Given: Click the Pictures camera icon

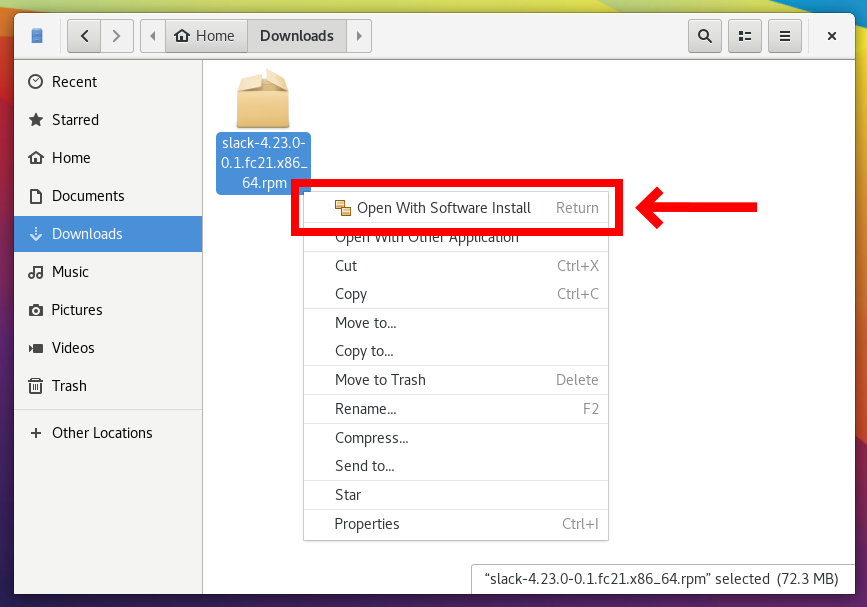Looking at the screenshot, I should point(35,310).
